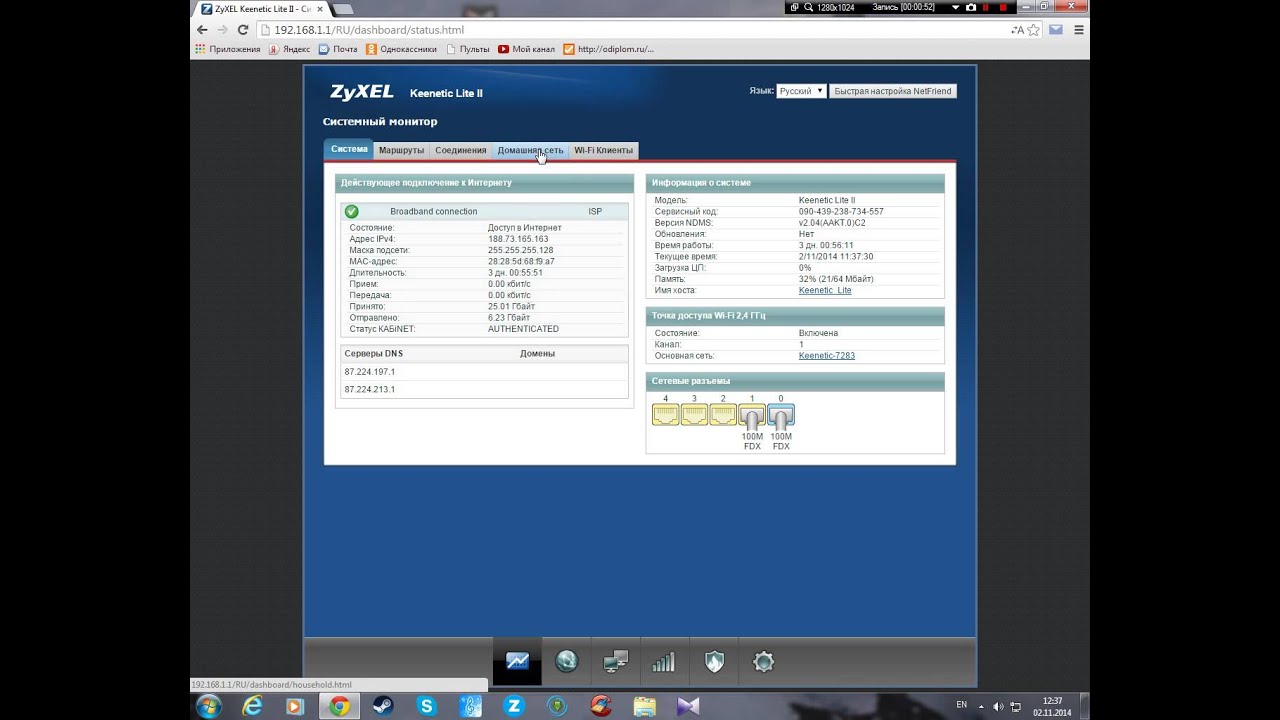Click the blue WAN port 0 icon
1280x720 pixels.
click(x=781, y=415)
